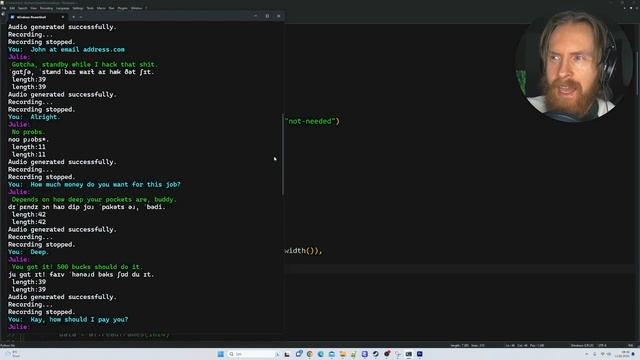Image resolution: width=640 pixels, height=360 pixels.
Task: Open the File Explorer taskbar icon
Action: pyautogui.click(x=342, y=354)
